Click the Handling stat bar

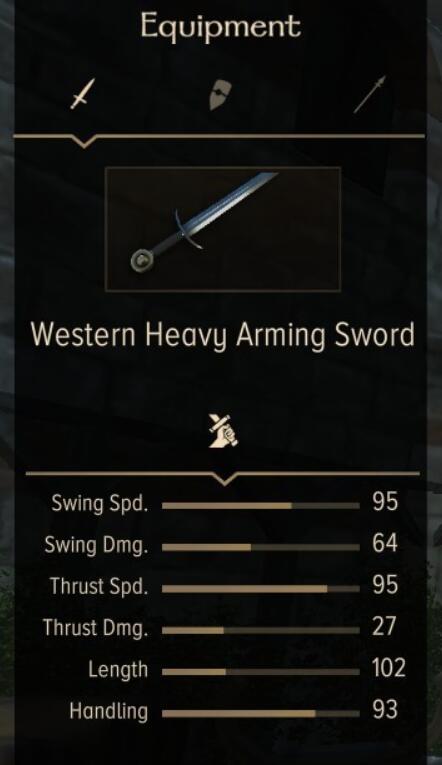pyautogui.click(x=261, y=713)
